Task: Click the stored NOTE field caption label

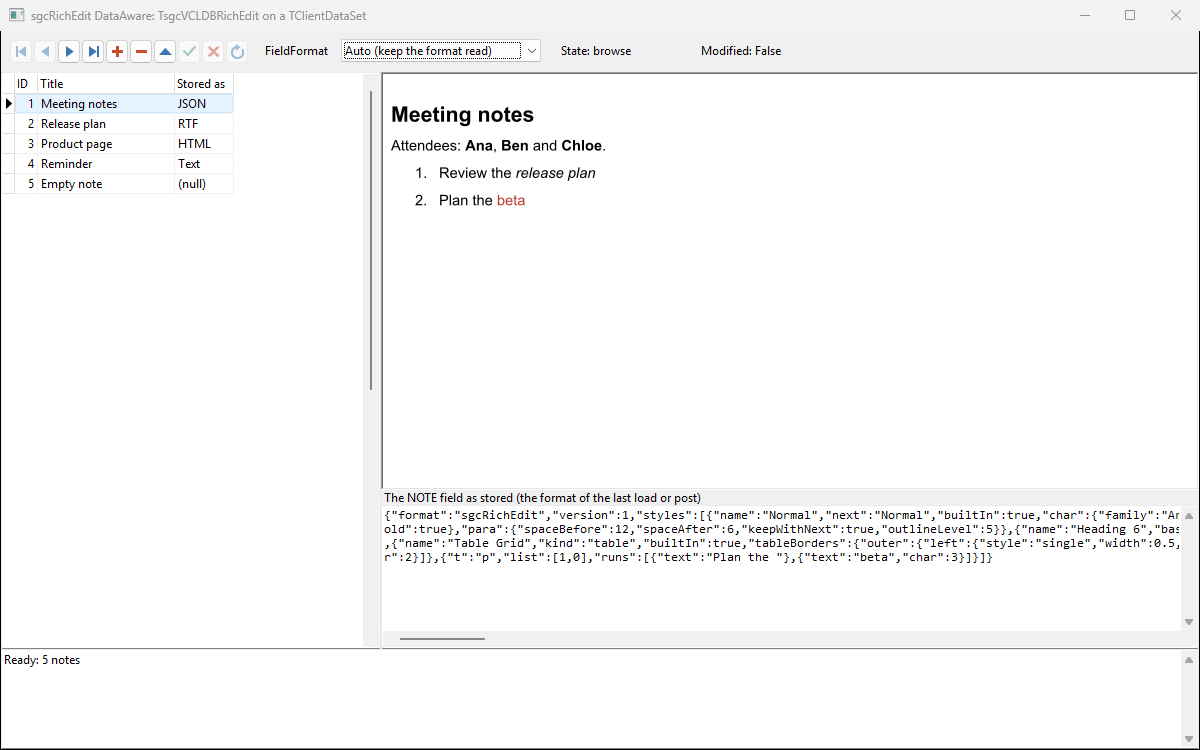Action: click(543, 497)
